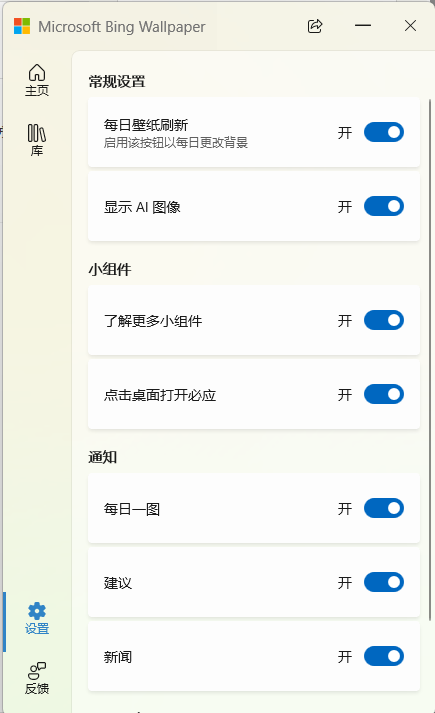Click the vertical scrollbar on the right
This screenshot has width=435, height=713.
click(430, 359)
